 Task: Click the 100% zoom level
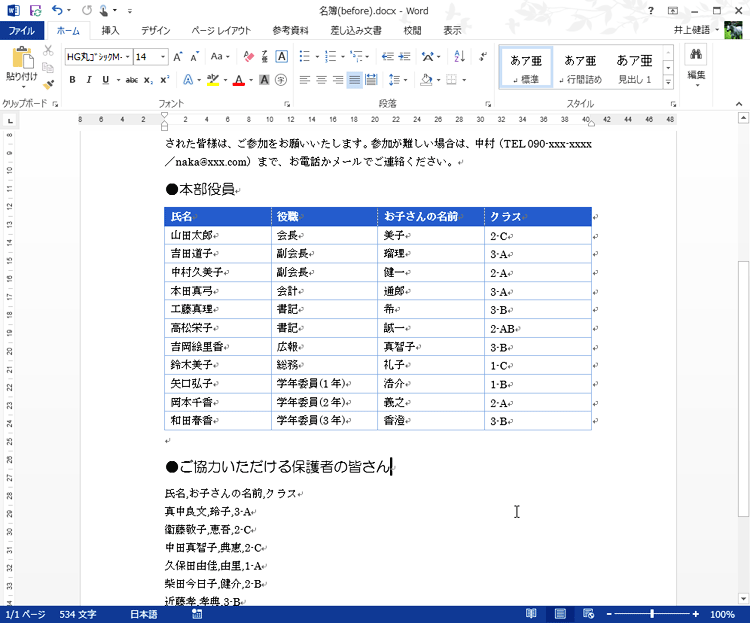point(722,614)
